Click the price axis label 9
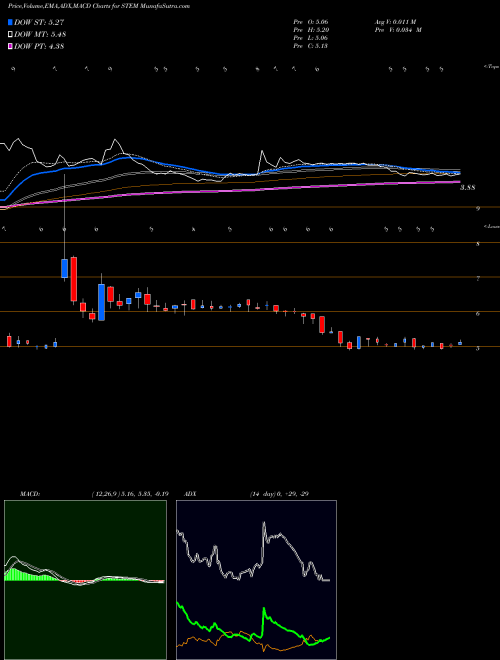500x660 pixels. tap(479, 208)
